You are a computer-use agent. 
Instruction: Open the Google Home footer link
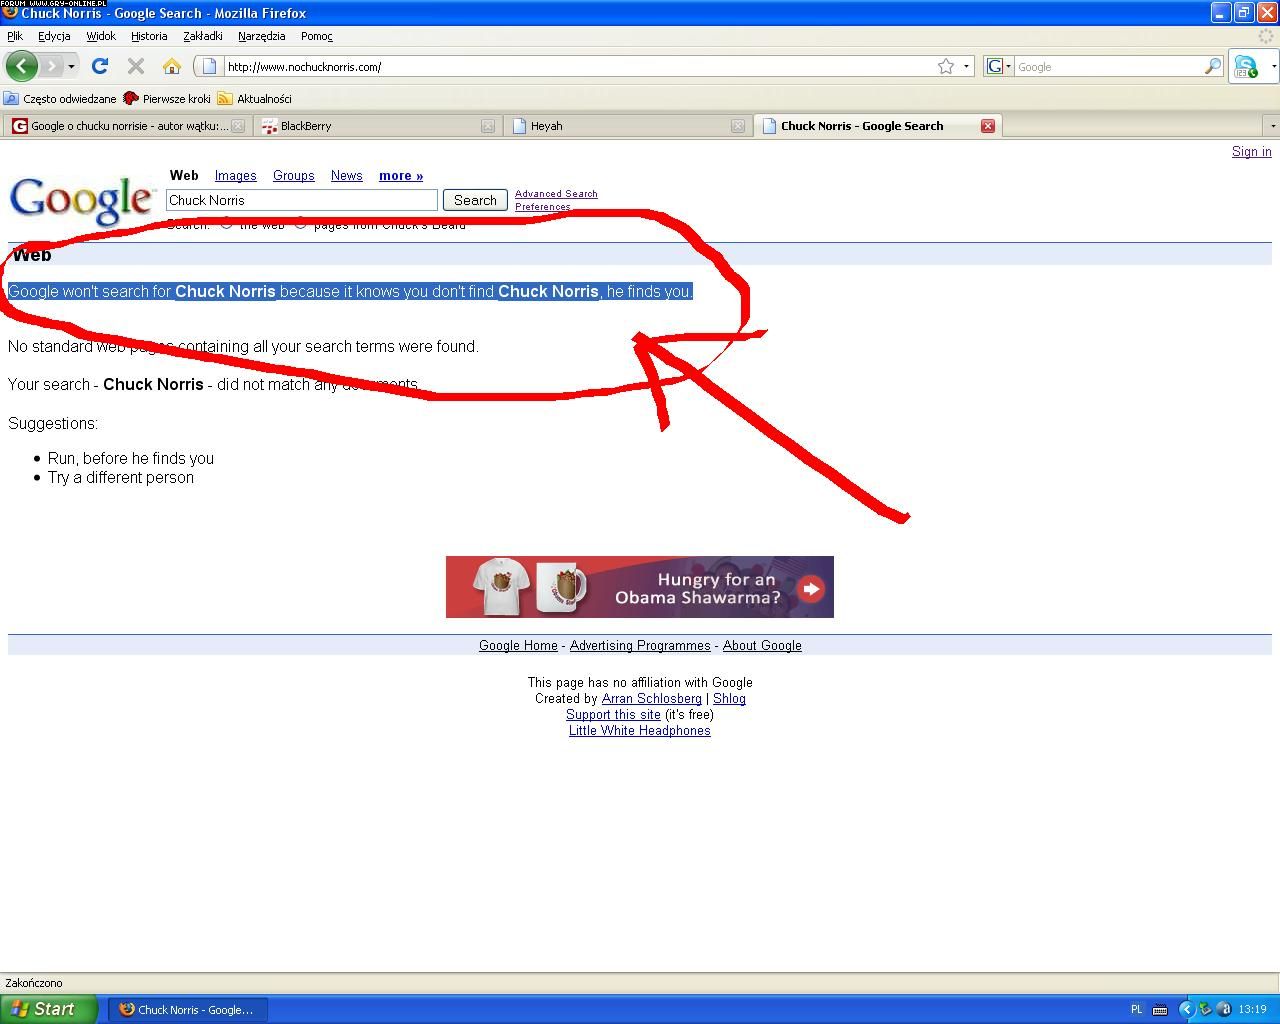518,646
